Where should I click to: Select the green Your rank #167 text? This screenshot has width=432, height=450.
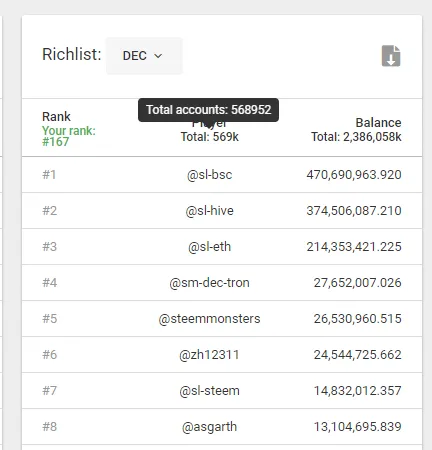pyautogui.click(x=69, y=136)
